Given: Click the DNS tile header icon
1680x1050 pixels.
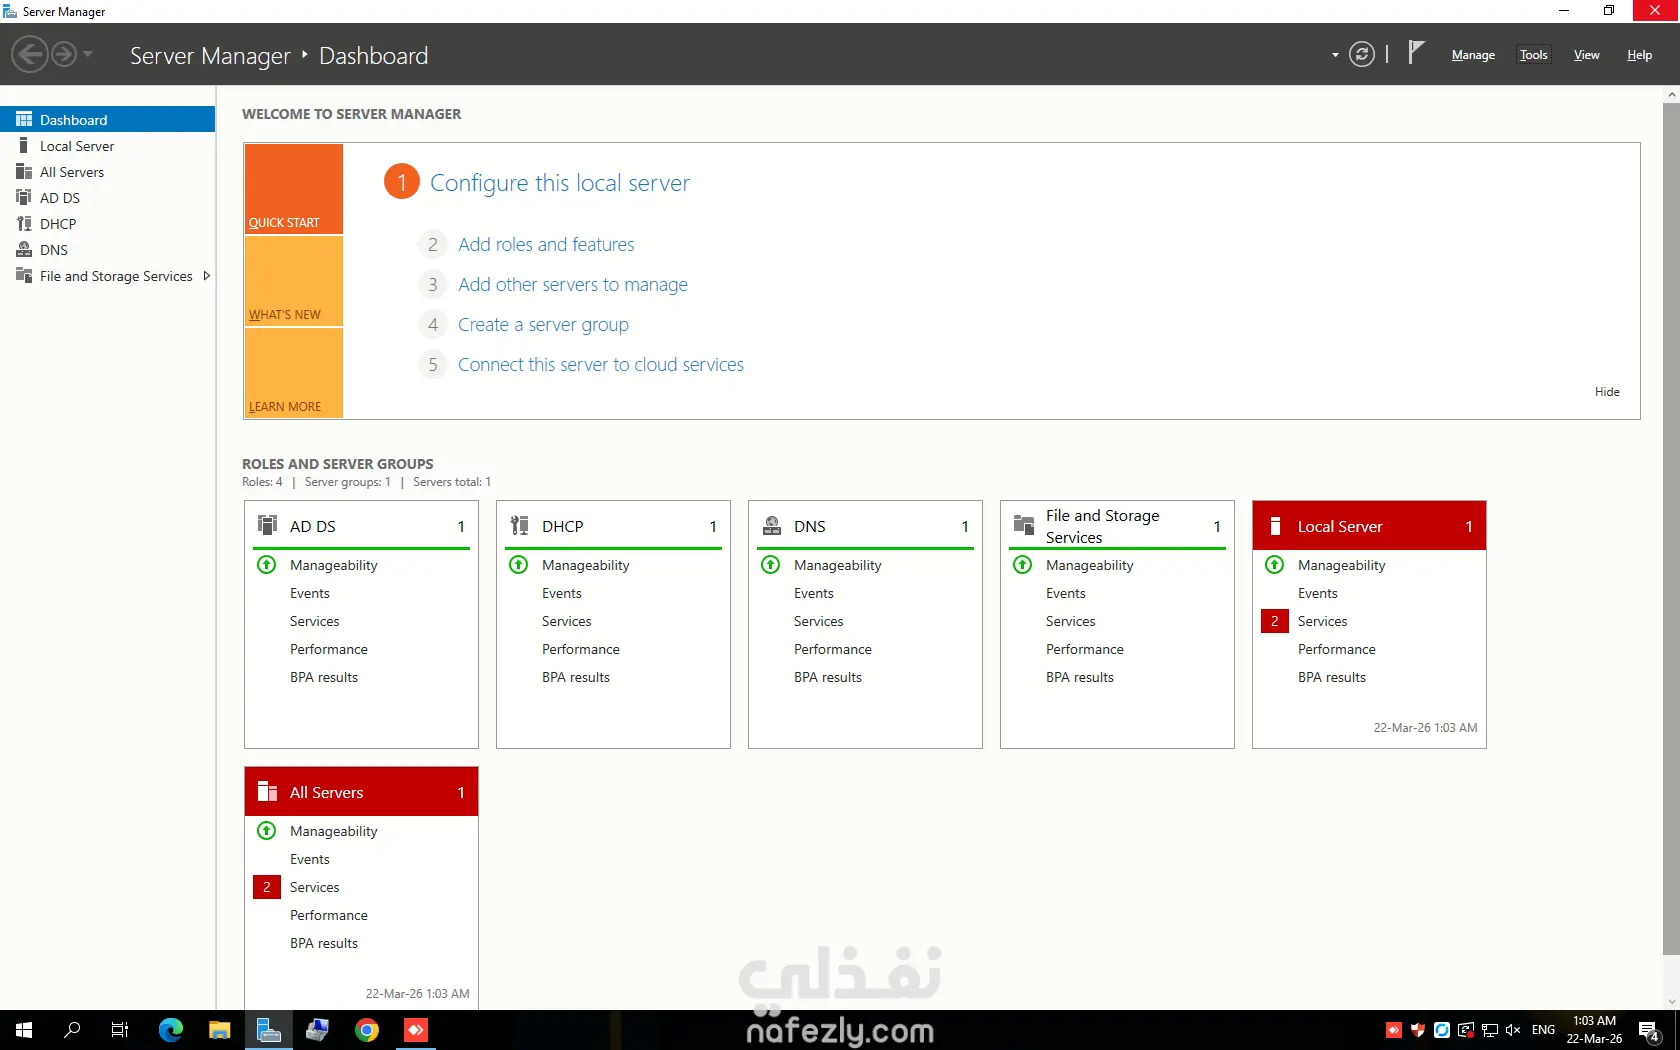Looking at the screenshot, I should tap(771, 525).
